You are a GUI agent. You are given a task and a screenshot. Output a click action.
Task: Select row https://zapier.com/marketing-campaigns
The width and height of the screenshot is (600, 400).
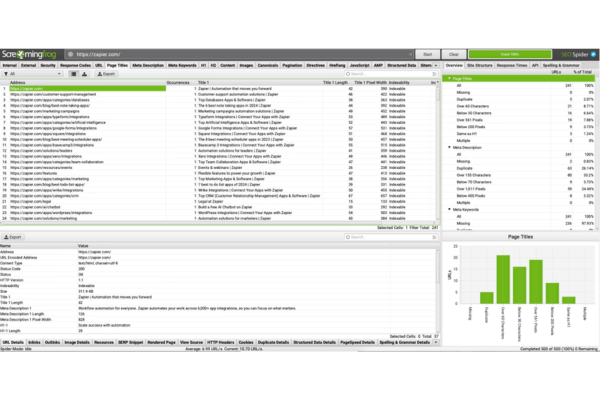coord(218,111)
